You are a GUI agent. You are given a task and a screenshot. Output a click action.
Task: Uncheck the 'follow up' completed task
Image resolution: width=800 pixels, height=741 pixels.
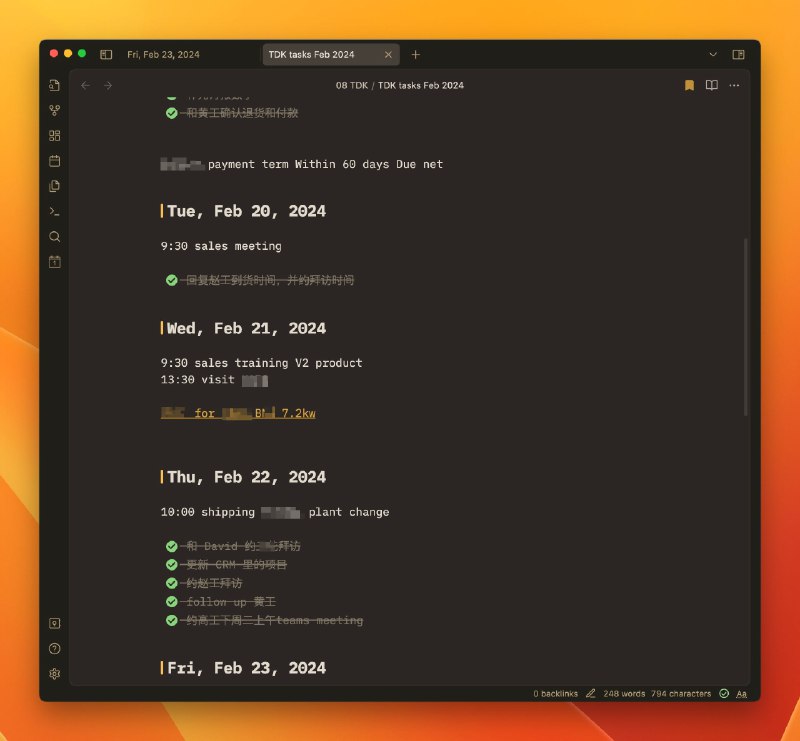click(172, 602)
